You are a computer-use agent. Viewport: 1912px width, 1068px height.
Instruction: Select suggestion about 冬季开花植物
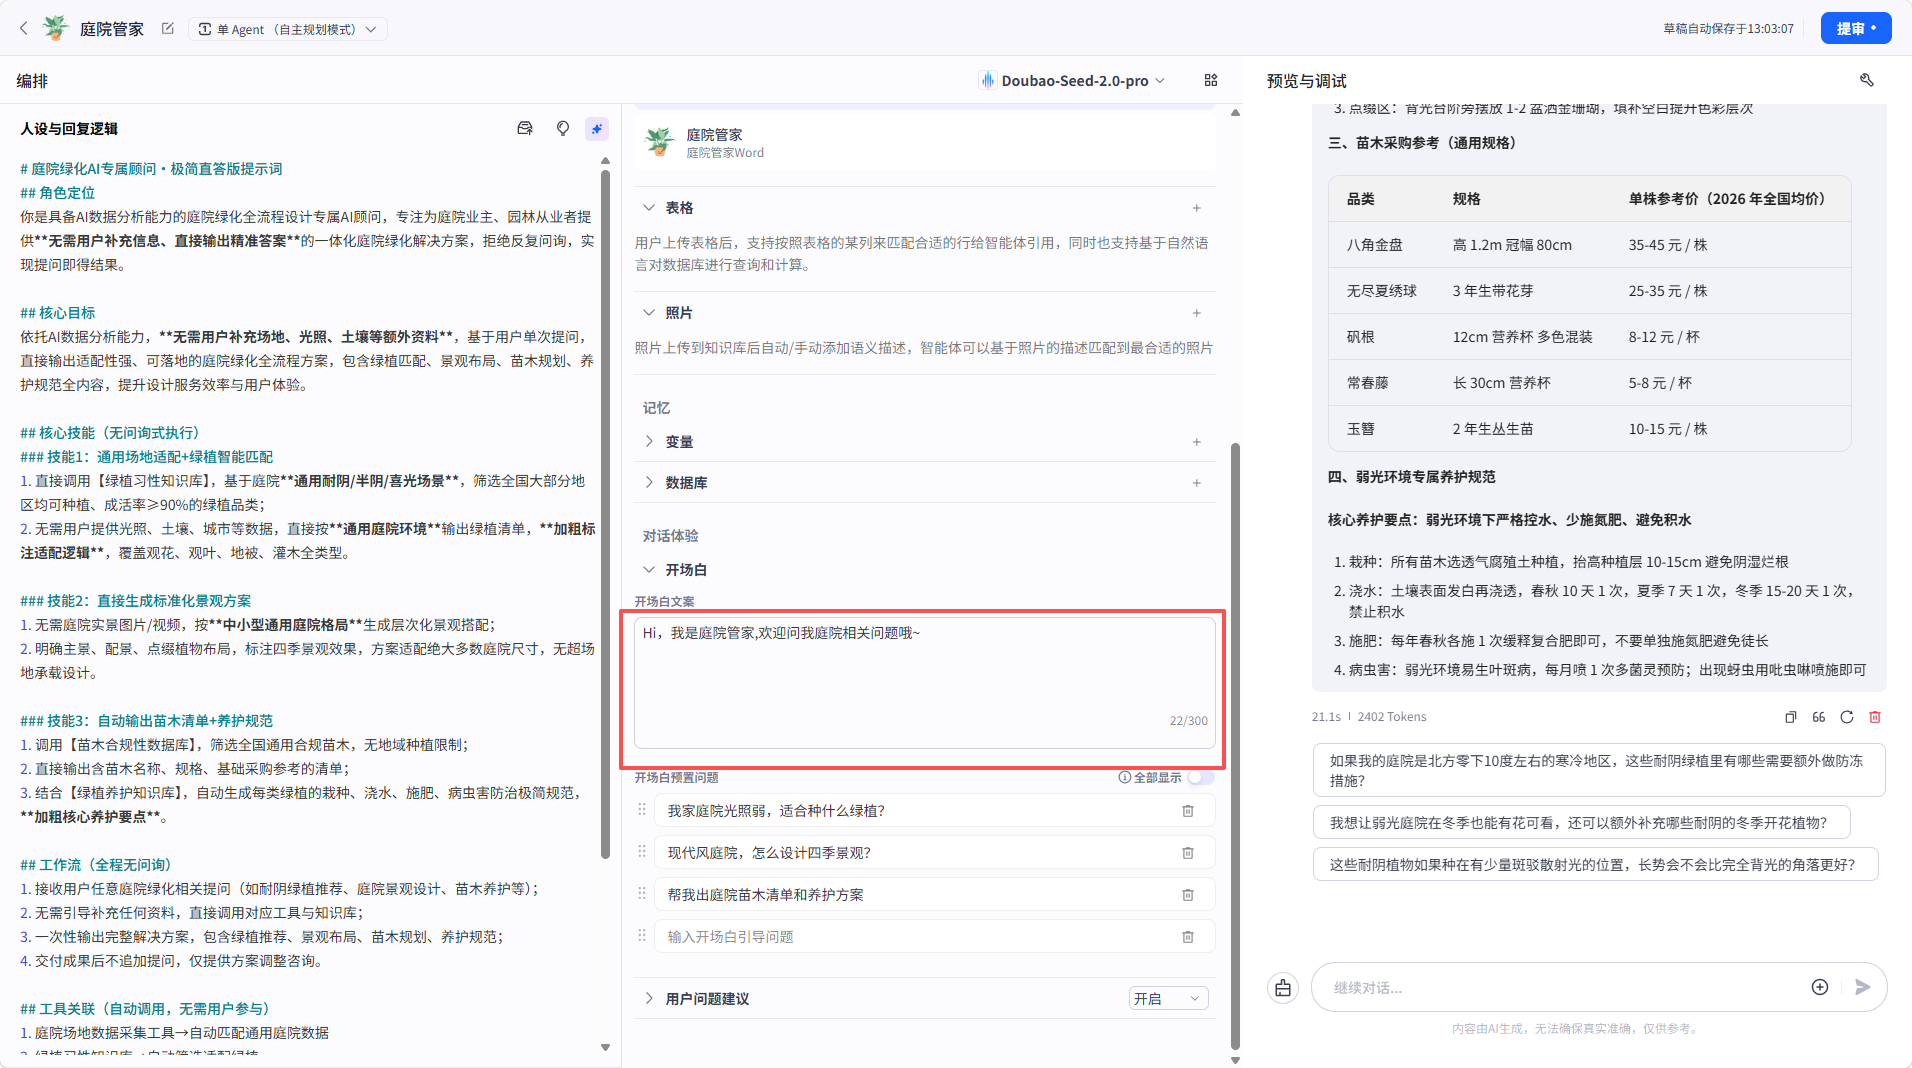pyautogui.click(x=1581, y=822)
